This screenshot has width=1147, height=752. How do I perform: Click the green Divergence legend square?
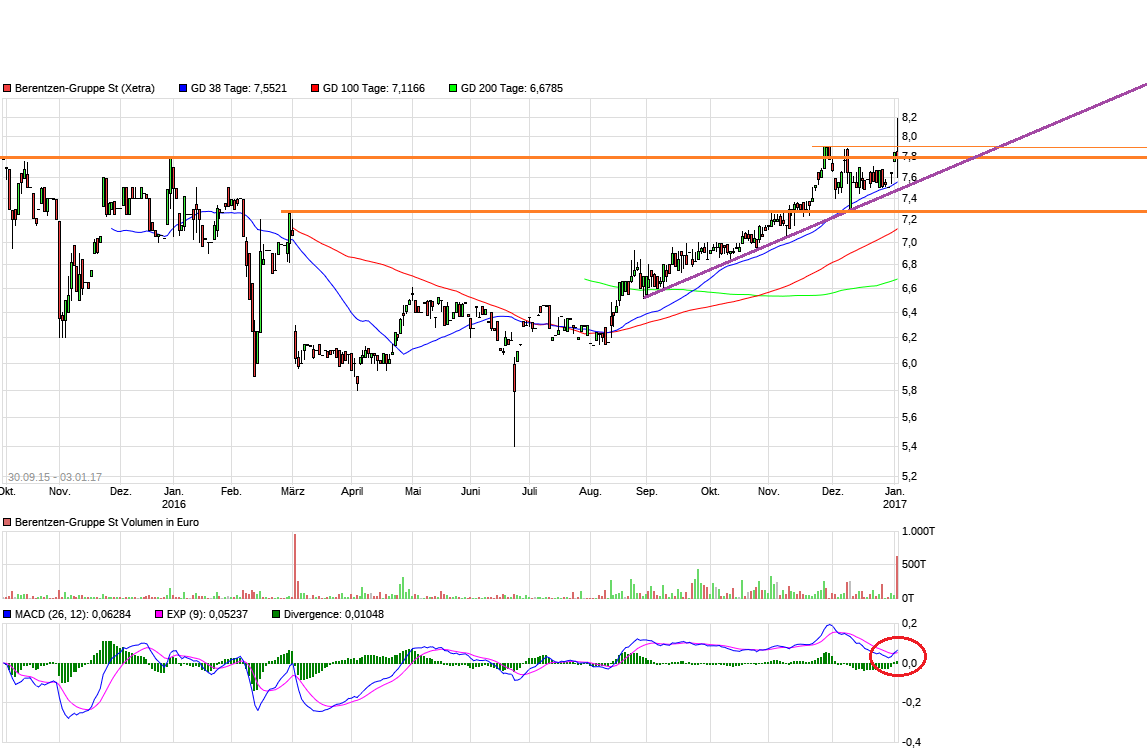(x=276, y=614)
